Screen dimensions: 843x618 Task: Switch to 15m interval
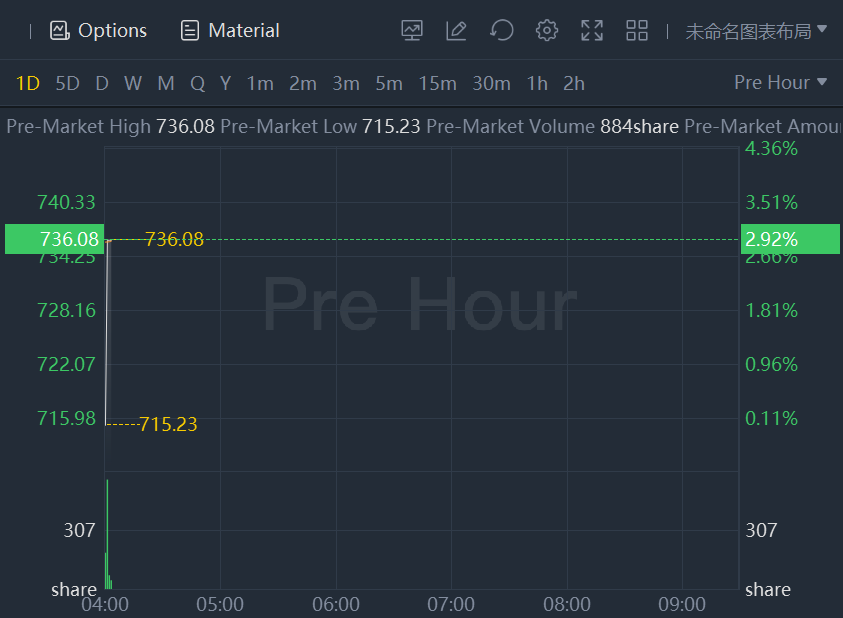click(x=438, y=83)
